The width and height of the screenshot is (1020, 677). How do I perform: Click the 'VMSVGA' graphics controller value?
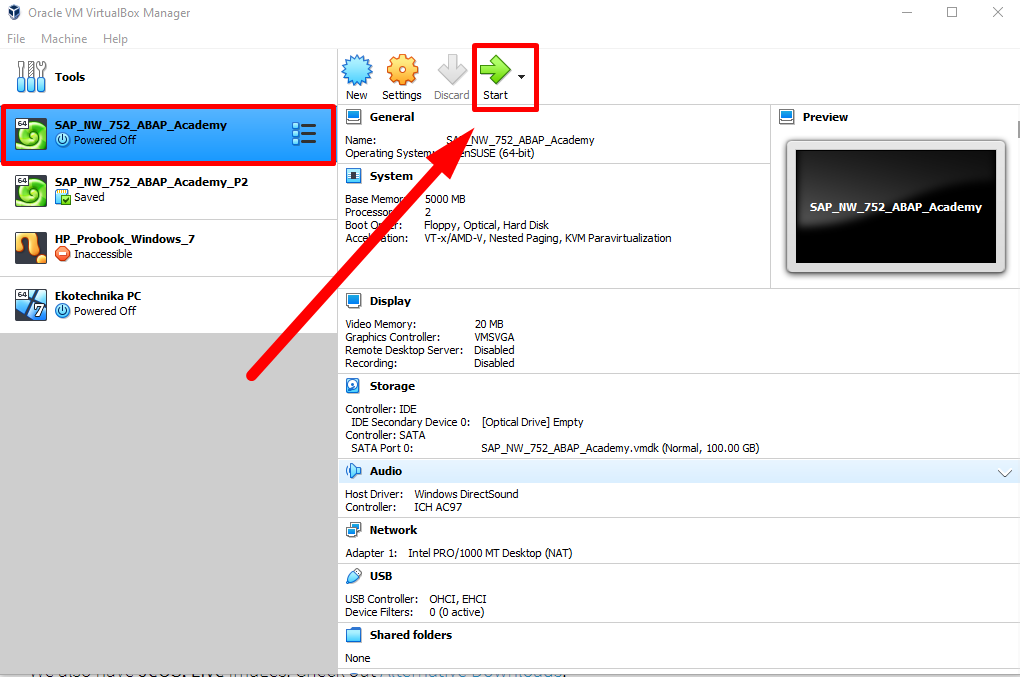(494, 337)
